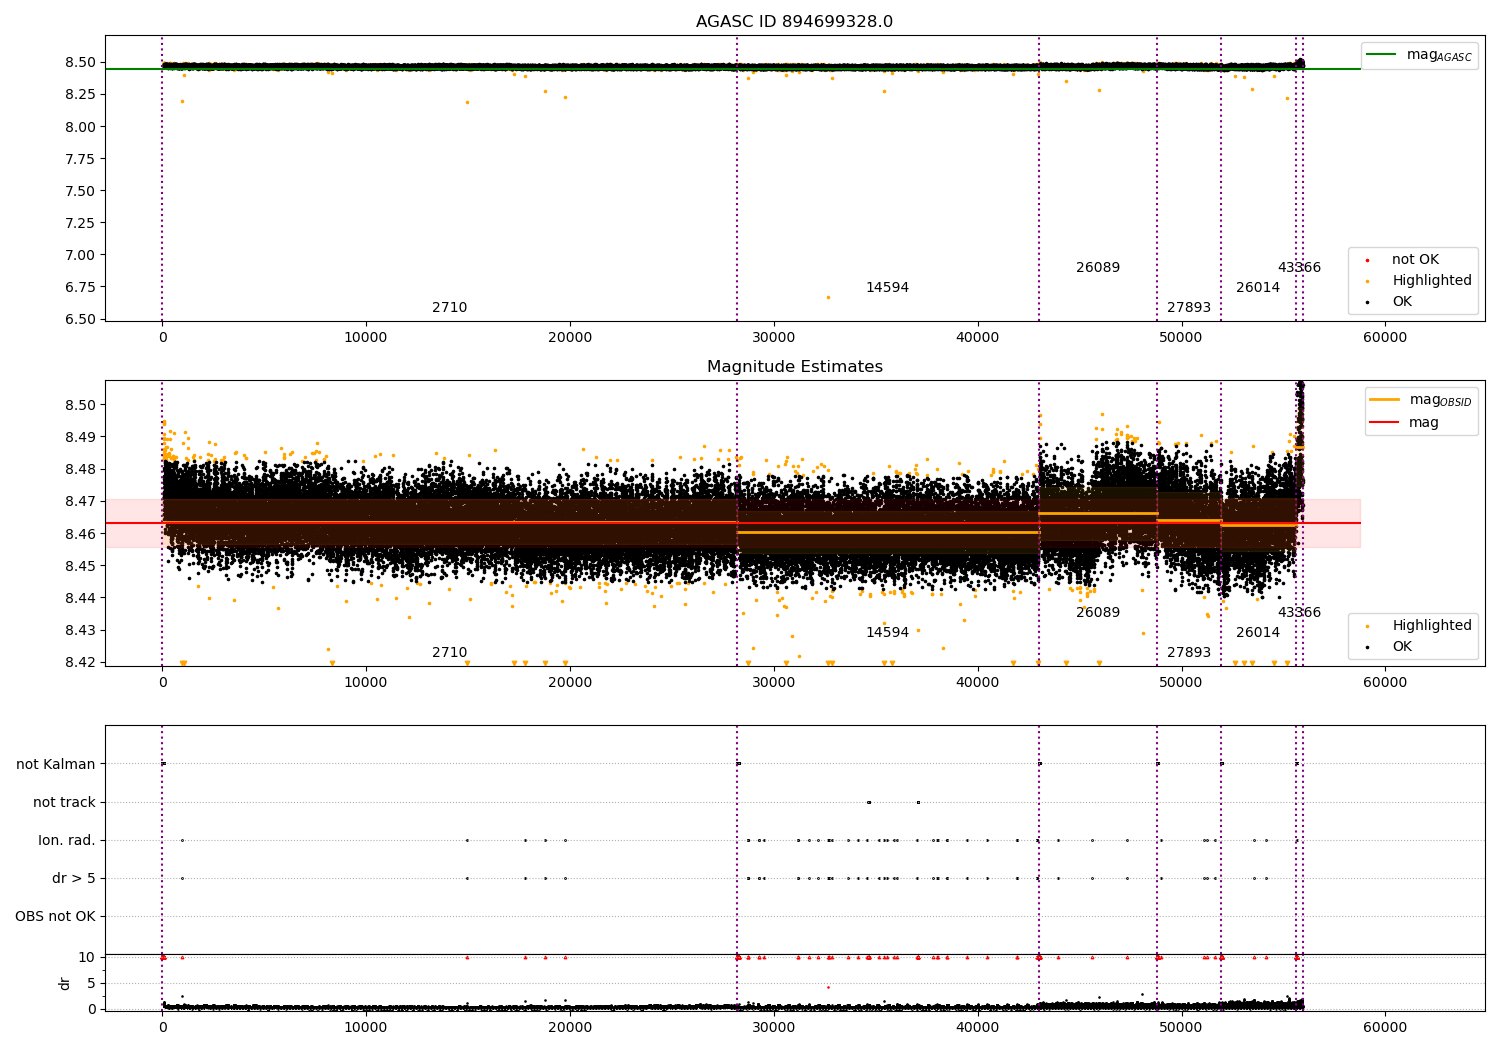Click 'OK' legend entry in Magnitude Estimates plot

coord(1402,647)
